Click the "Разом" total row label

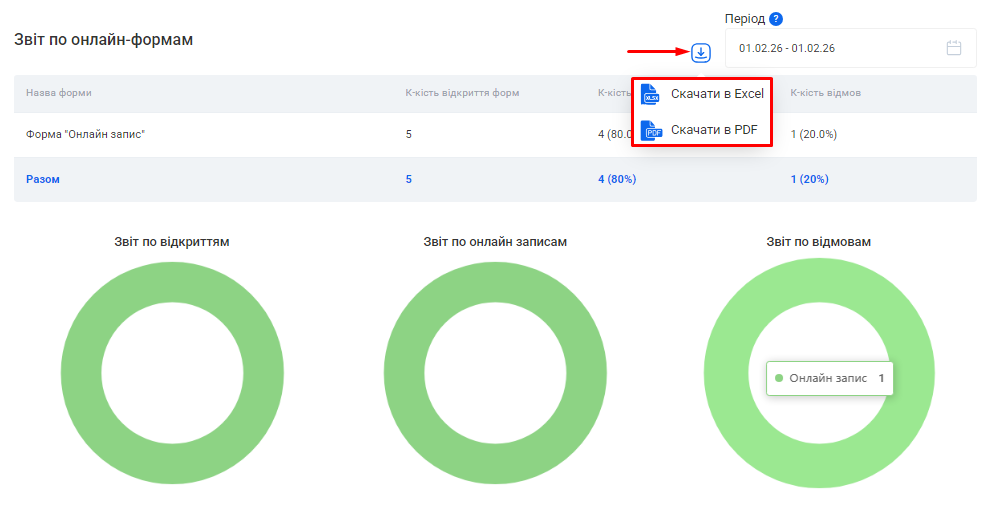(43, 179)
